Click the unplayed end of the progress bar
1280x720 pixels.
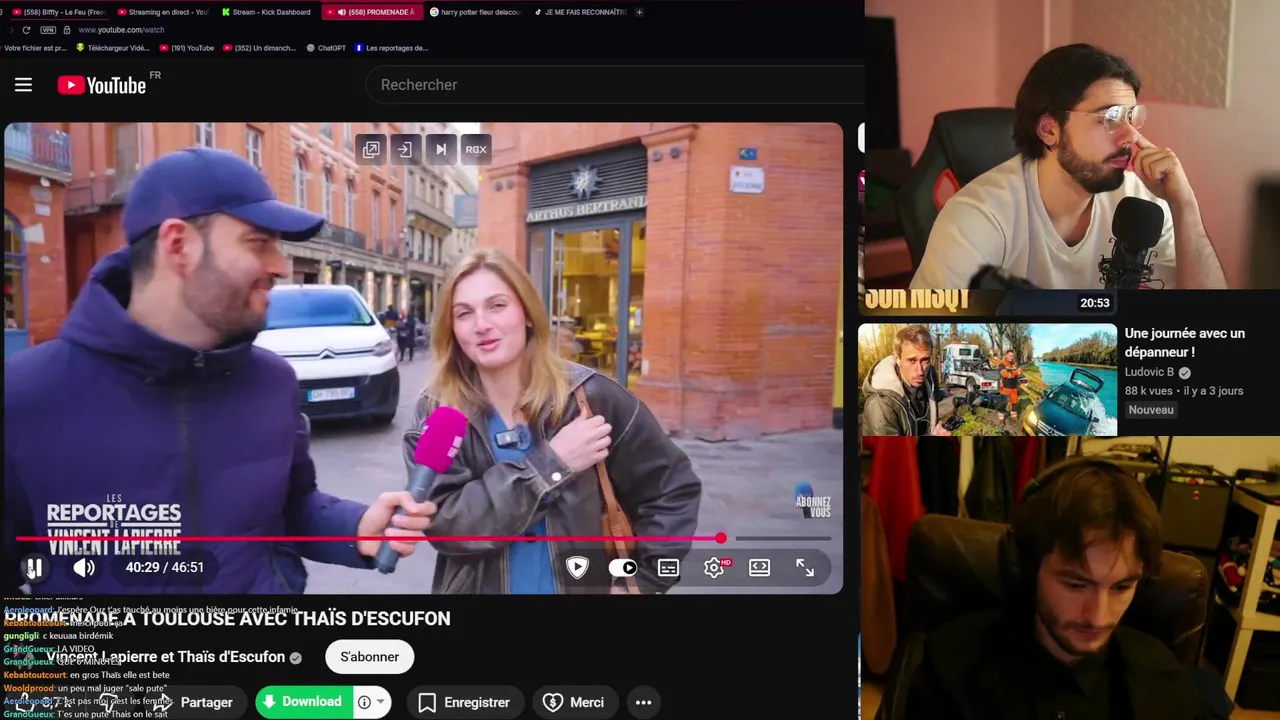click(x=782, y=539)
